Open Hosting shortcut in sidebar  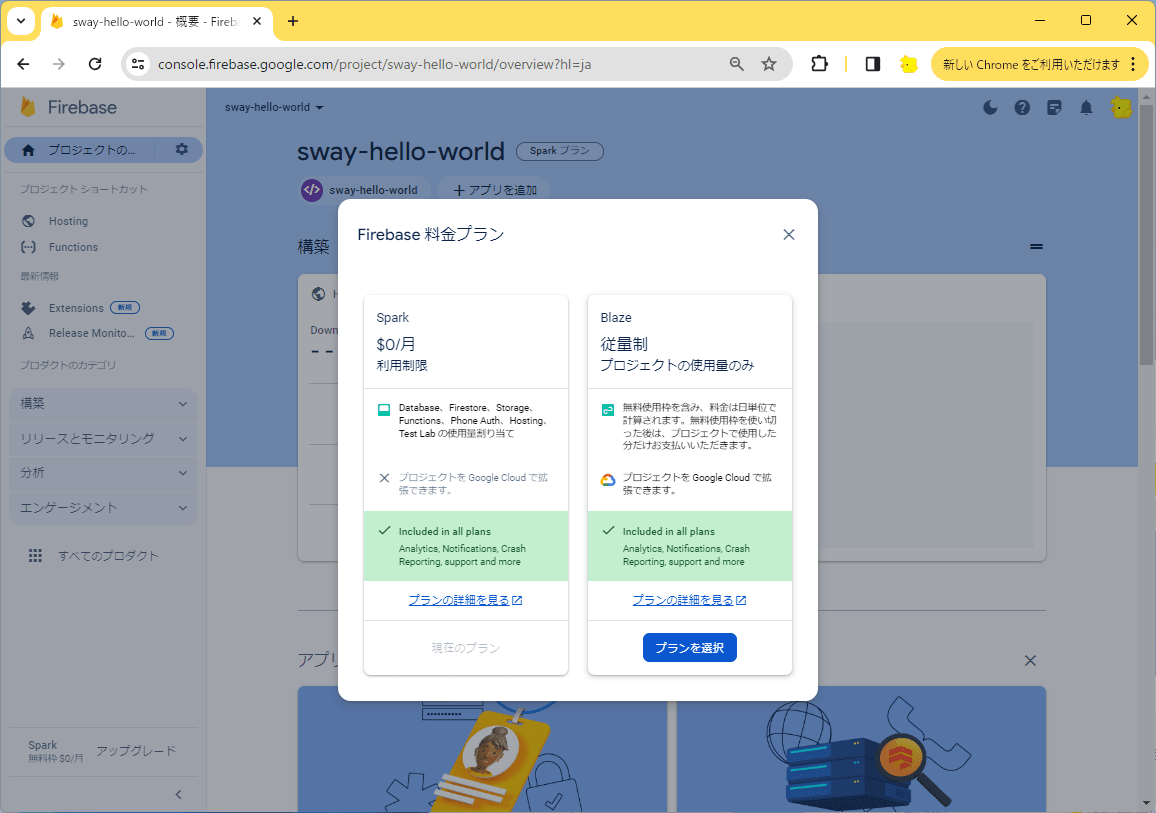point(68,221)
